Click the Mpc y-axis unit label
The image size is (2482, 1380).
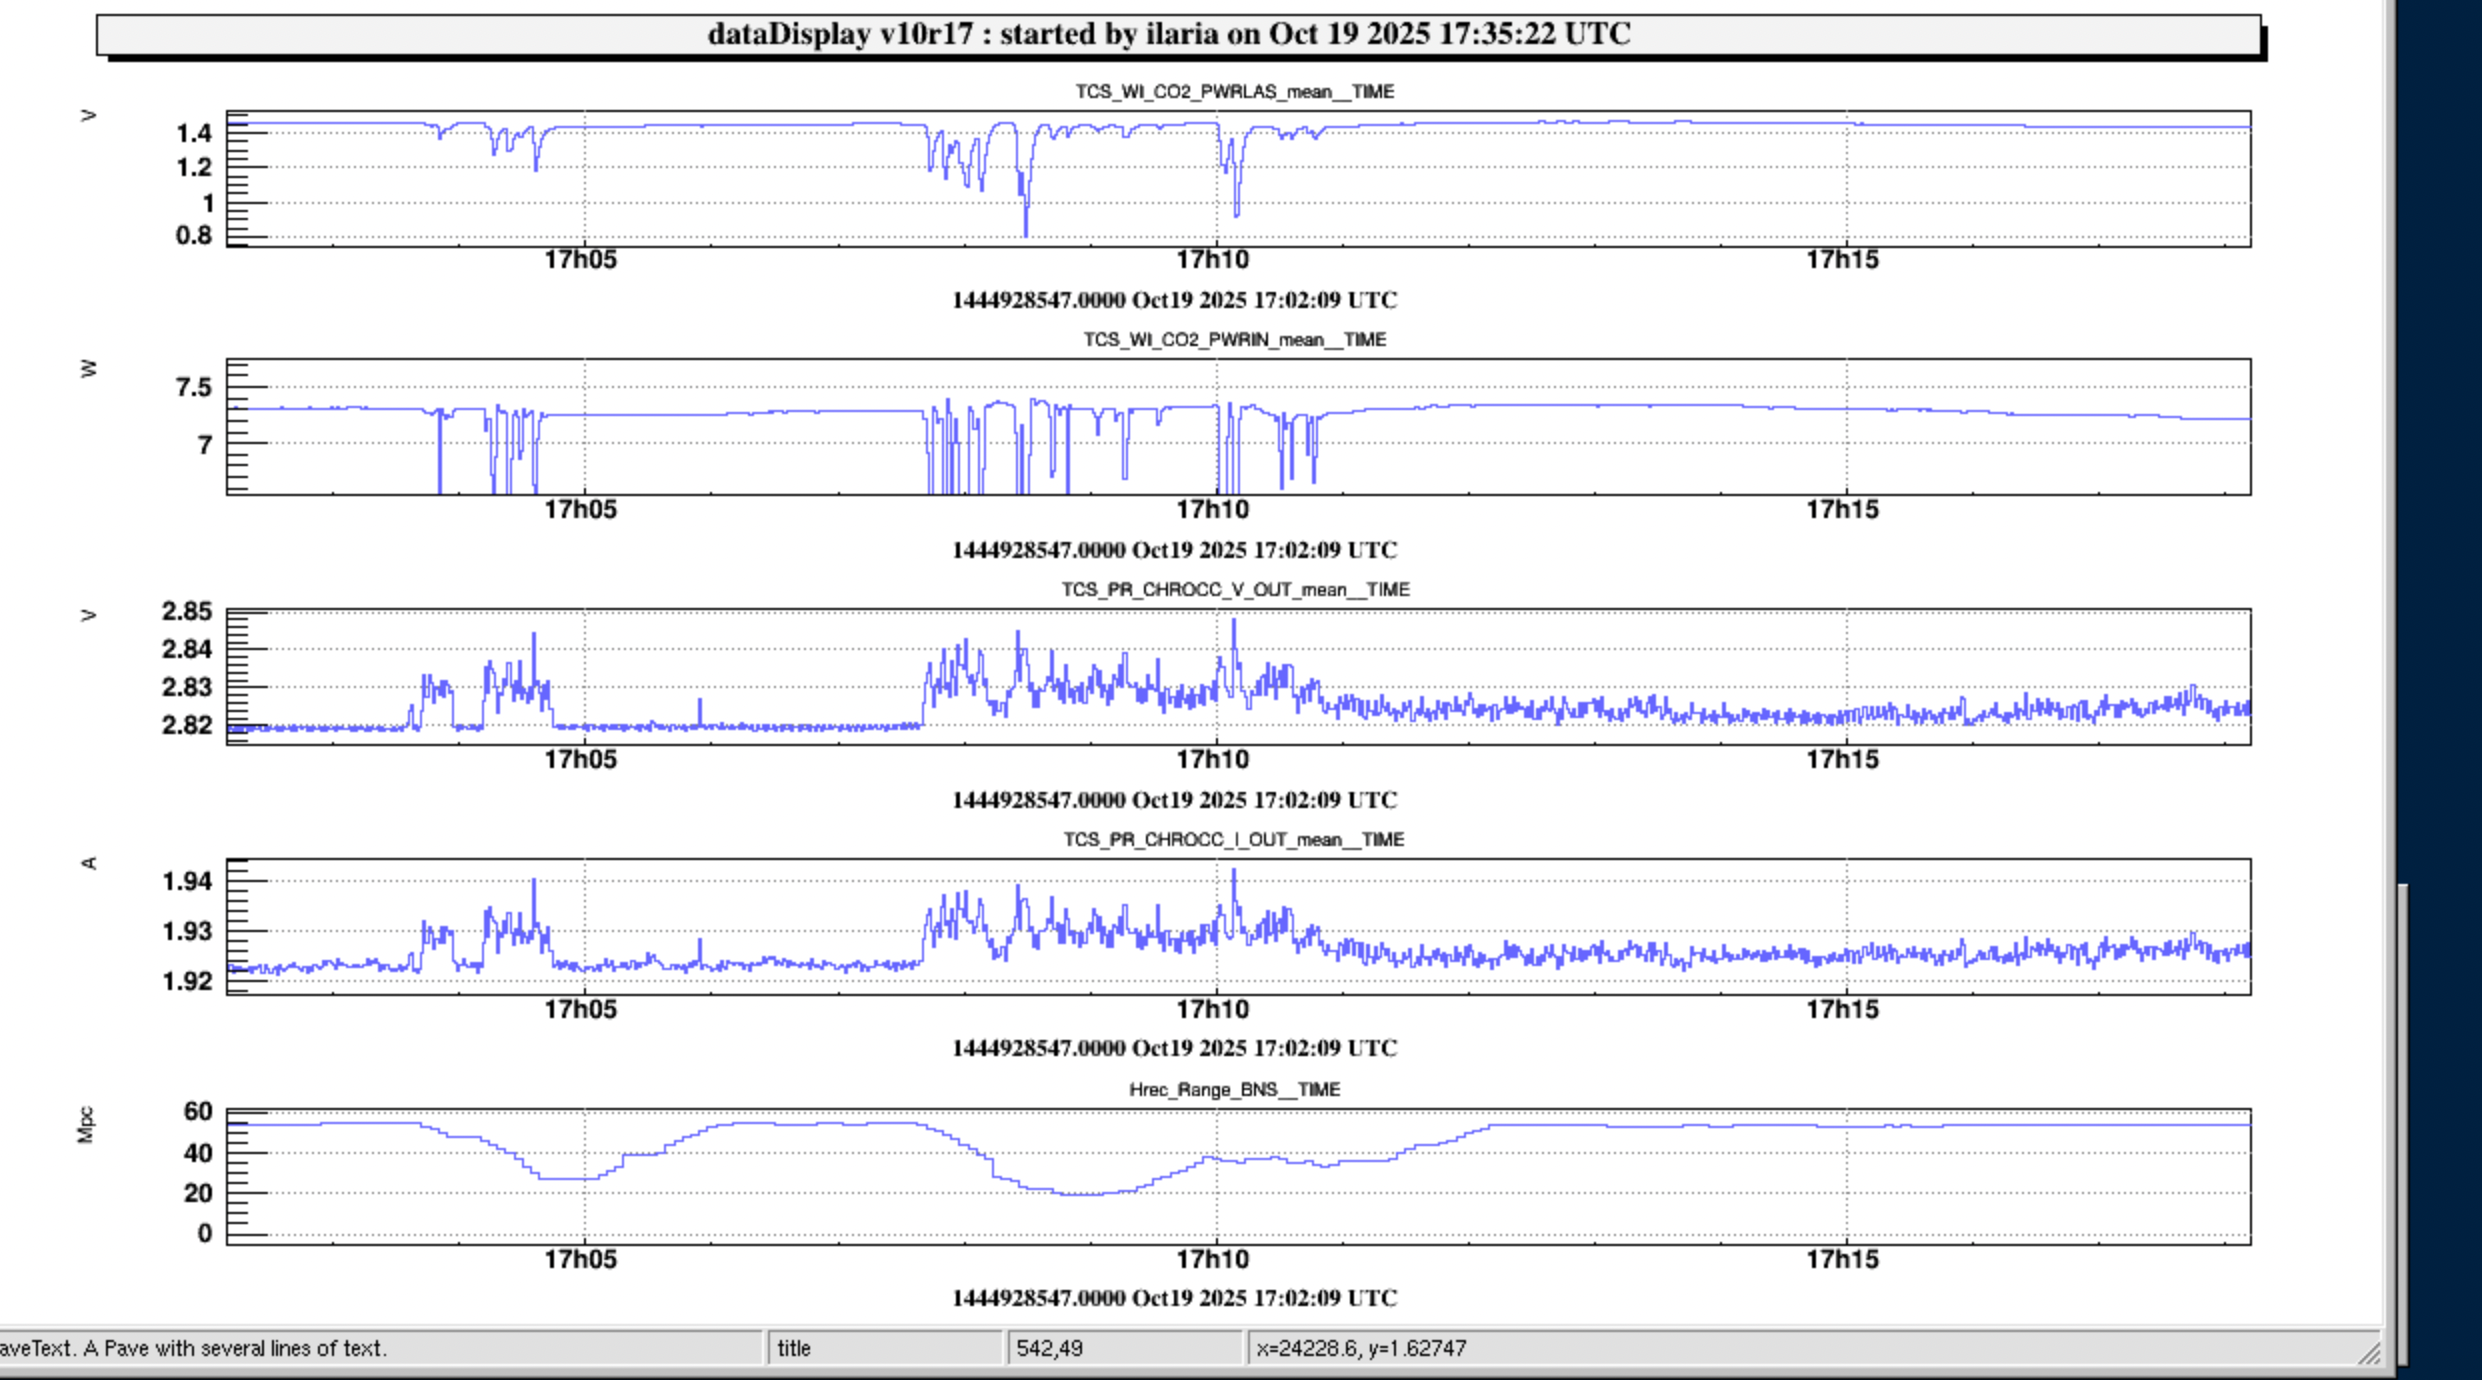[86, 1125]
